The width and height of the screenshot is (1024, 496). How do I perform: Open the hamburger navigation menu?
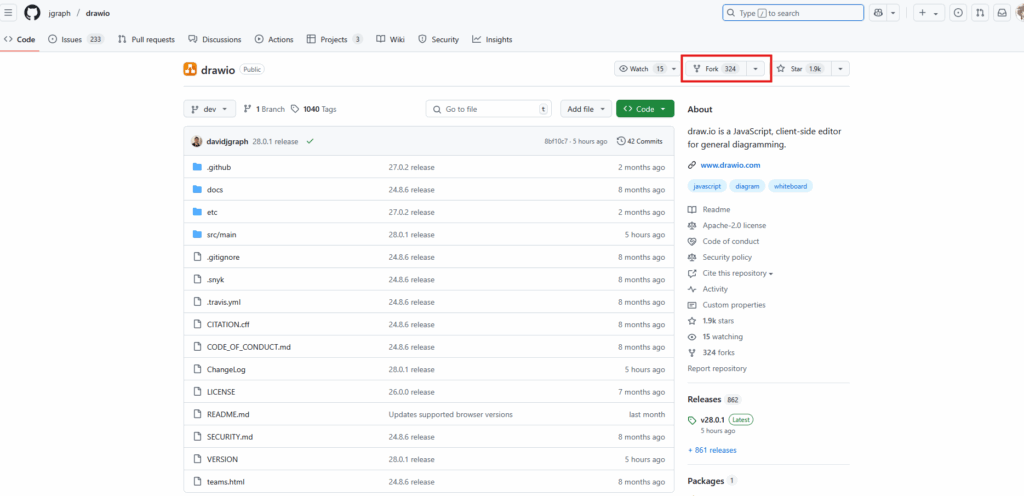coord(9,13)
